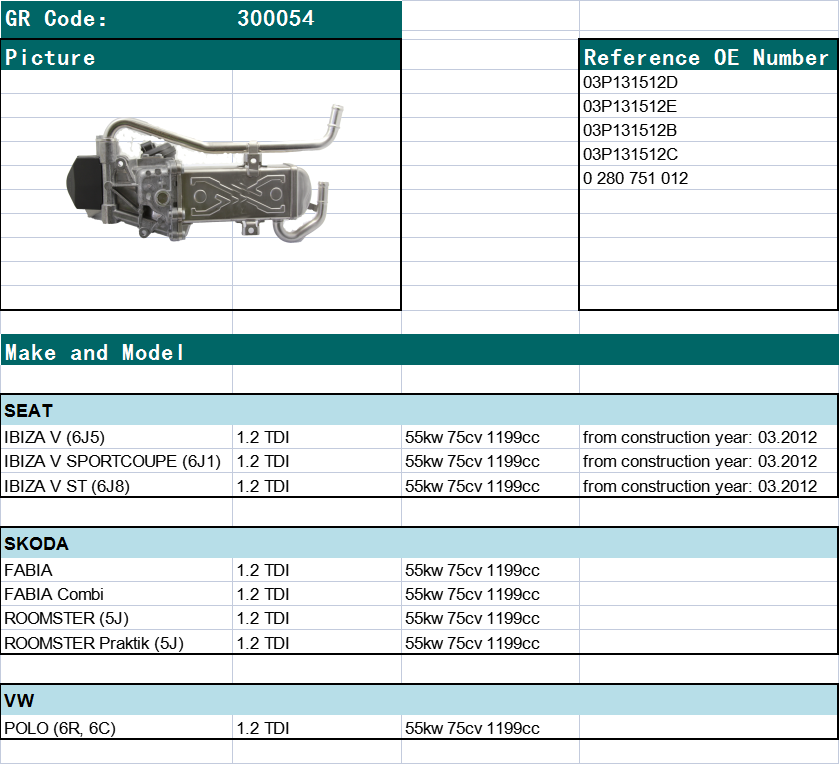This screenshot has width=839, height=764.
Task: Select the VW brand row
Action: tap(420, 700)
